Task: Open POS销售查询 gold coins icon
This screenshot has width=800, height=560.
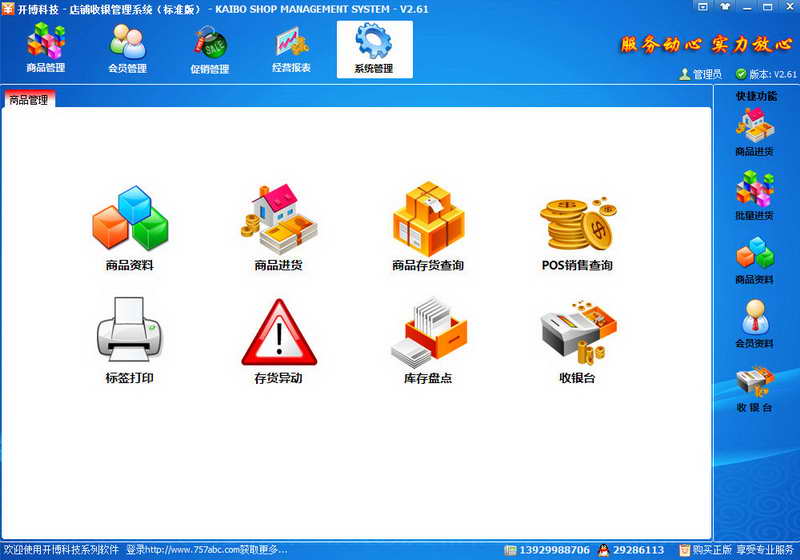Action: click(x=576, y=220)
